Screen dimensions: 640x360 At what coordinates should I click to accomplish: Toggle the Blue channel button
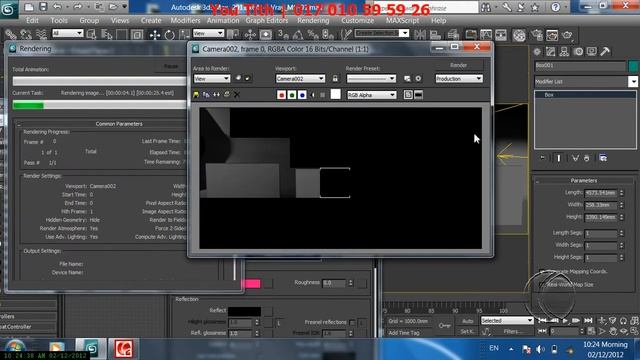[302, 95]
